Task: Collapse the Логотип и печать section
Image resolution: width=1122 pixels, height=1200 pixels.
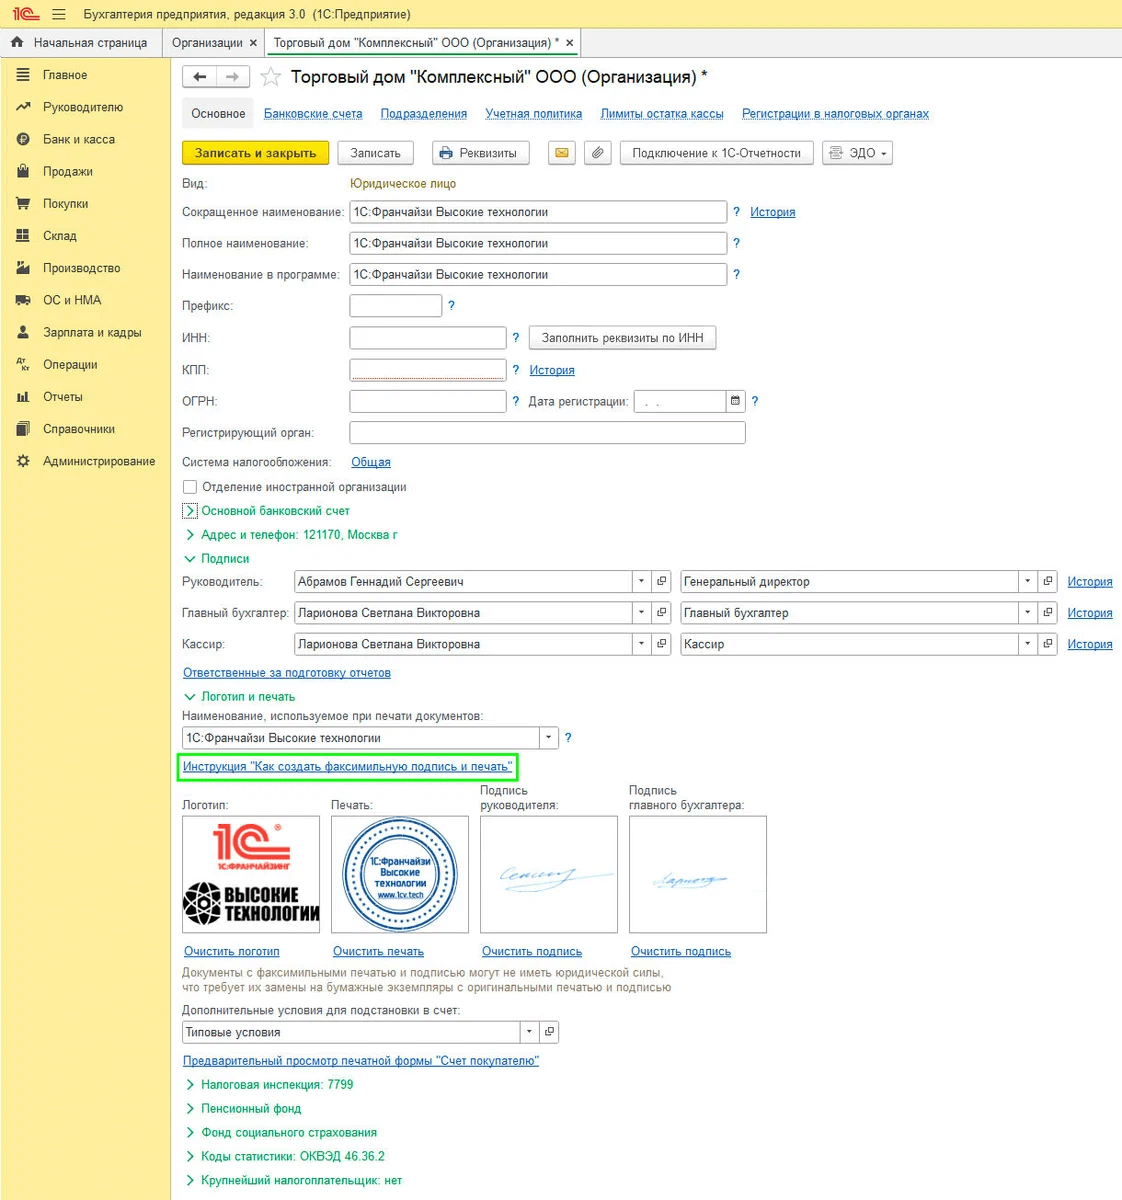Action: click(x=240, y=697)
